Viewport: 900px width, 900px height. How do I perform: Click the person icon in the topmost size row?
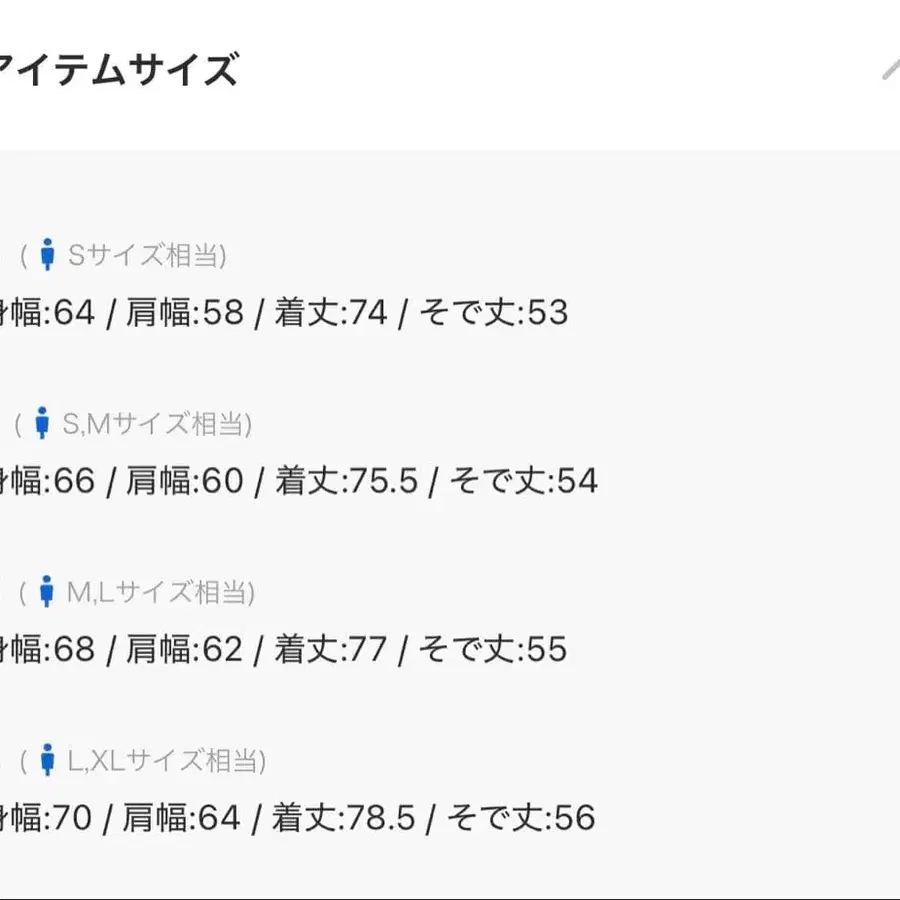pyautogui.click(x=46, y=254)
